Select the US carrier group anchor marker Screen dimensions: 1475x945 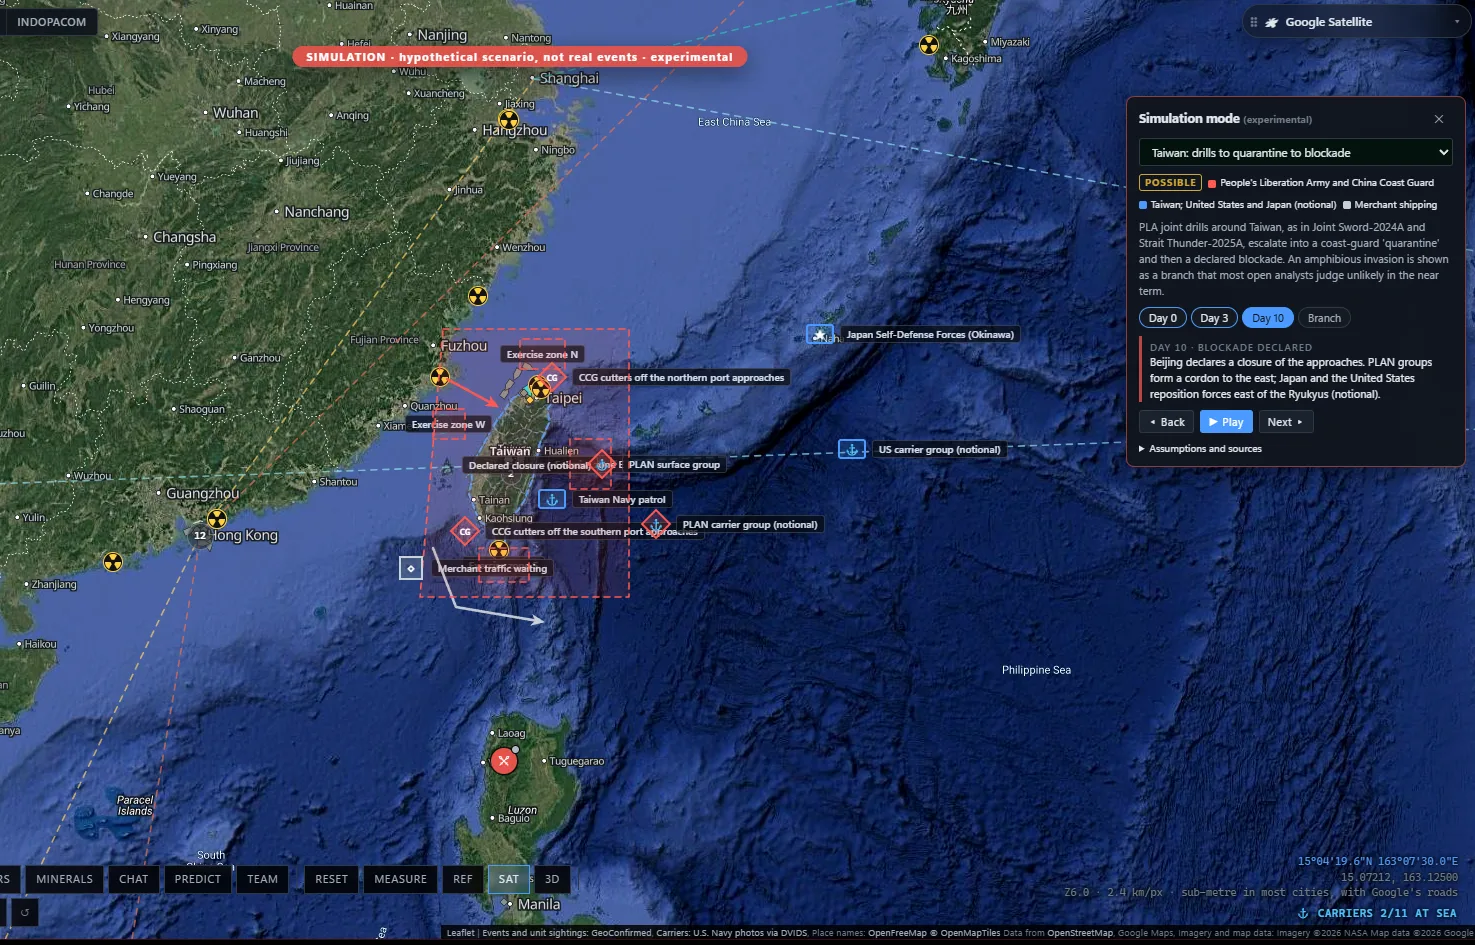point(852,449)
